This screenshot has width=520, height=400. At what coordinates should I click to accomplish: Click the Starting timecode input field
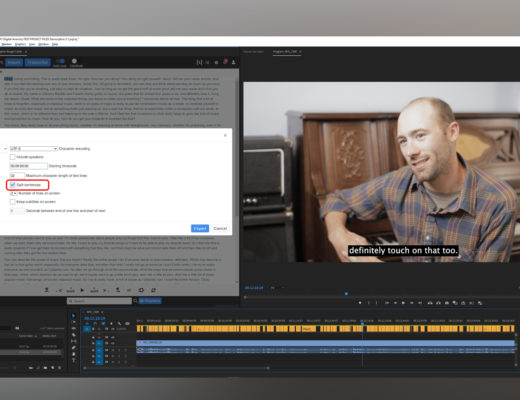29,166
